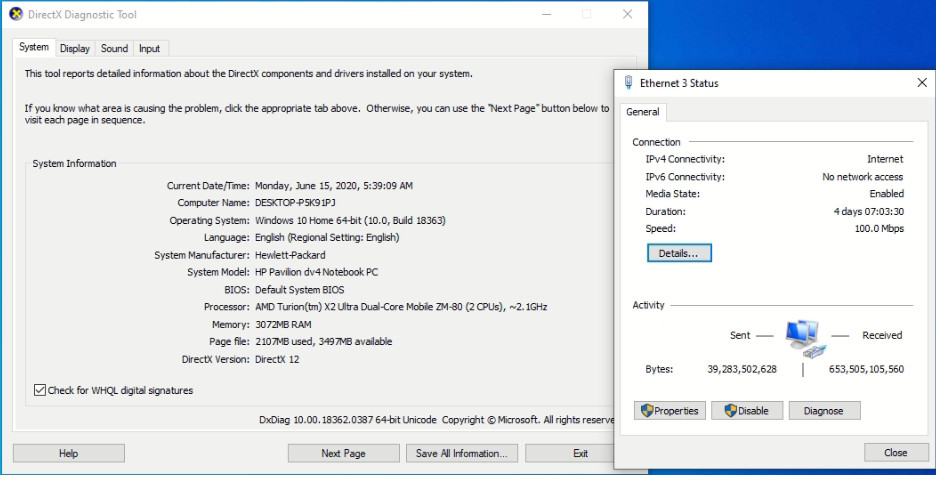The height and width of the screenshot is (483, 949).
Task: Switch to the Display tab
Action: pyautogui.click(x=75, y=48)
